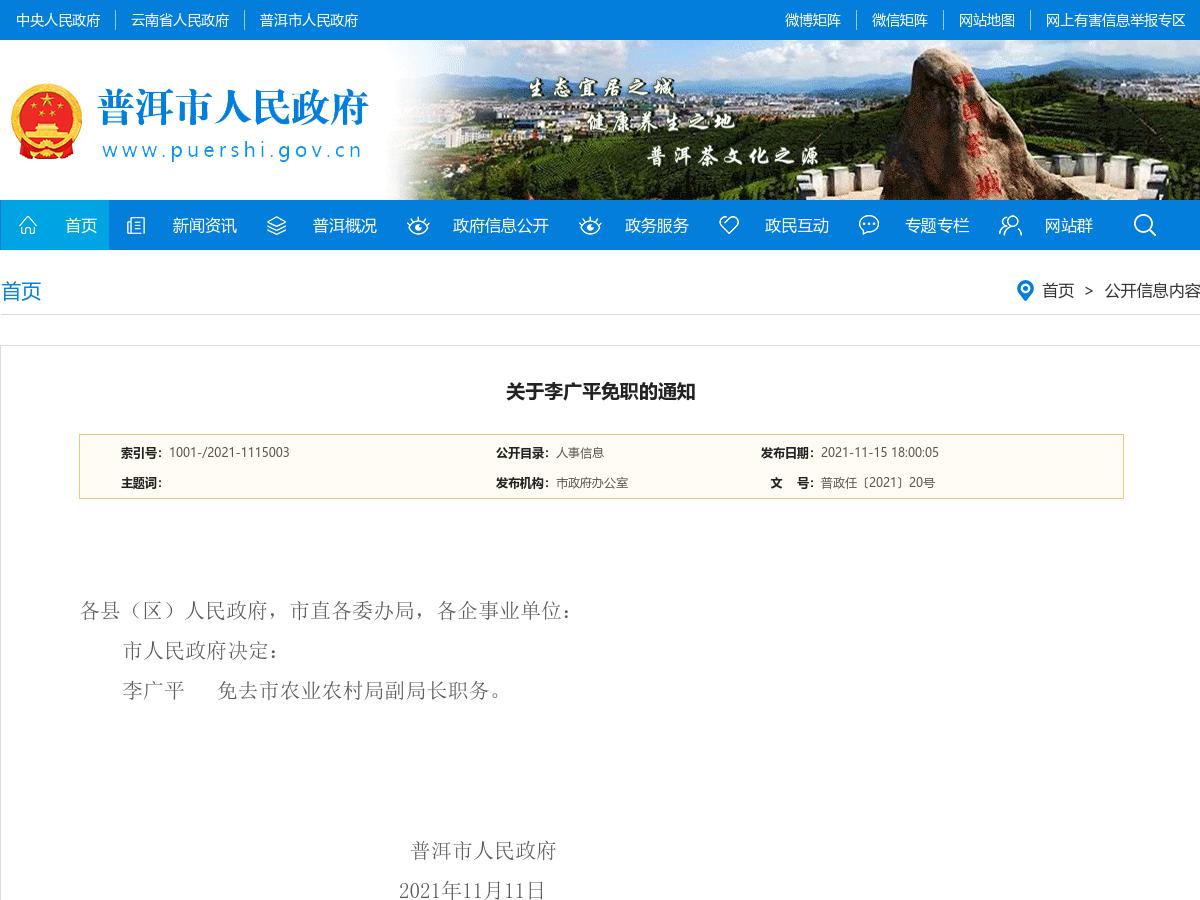Select document number 普政任〔2021〕20号
This screenshot has width=1200, height=900.
pos(878,483)
